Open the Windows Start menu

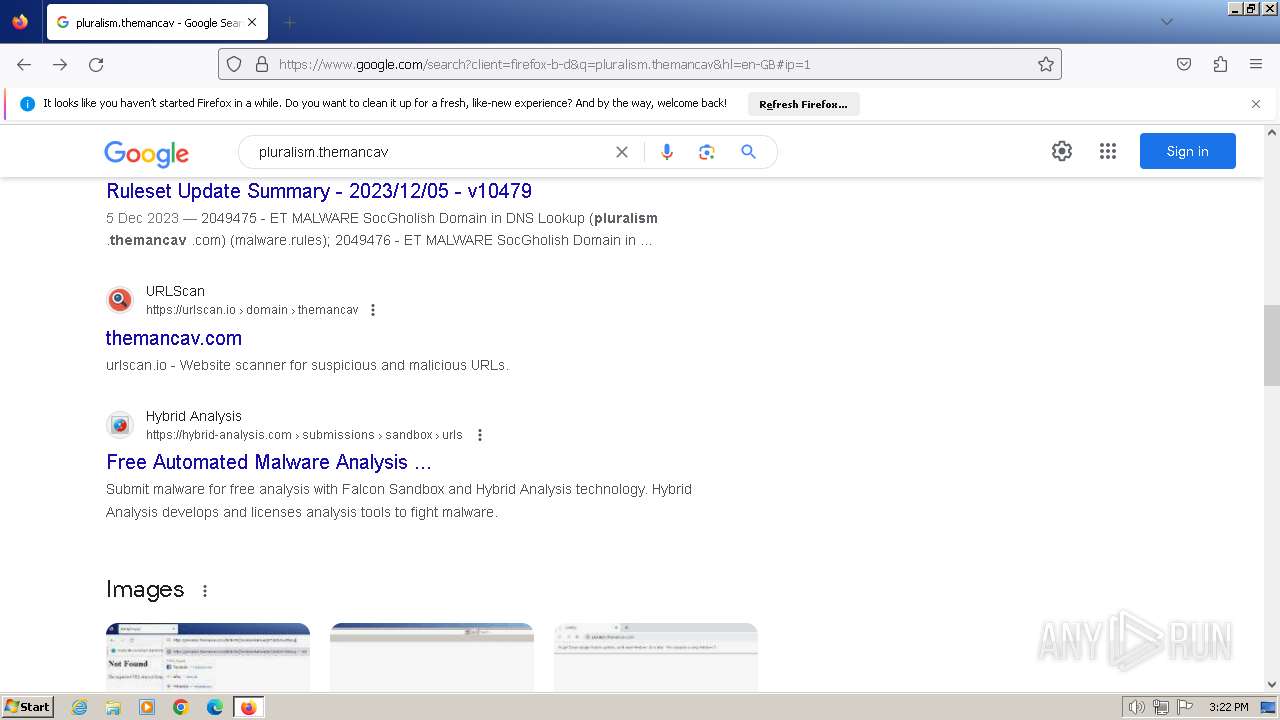coord(27,707)
